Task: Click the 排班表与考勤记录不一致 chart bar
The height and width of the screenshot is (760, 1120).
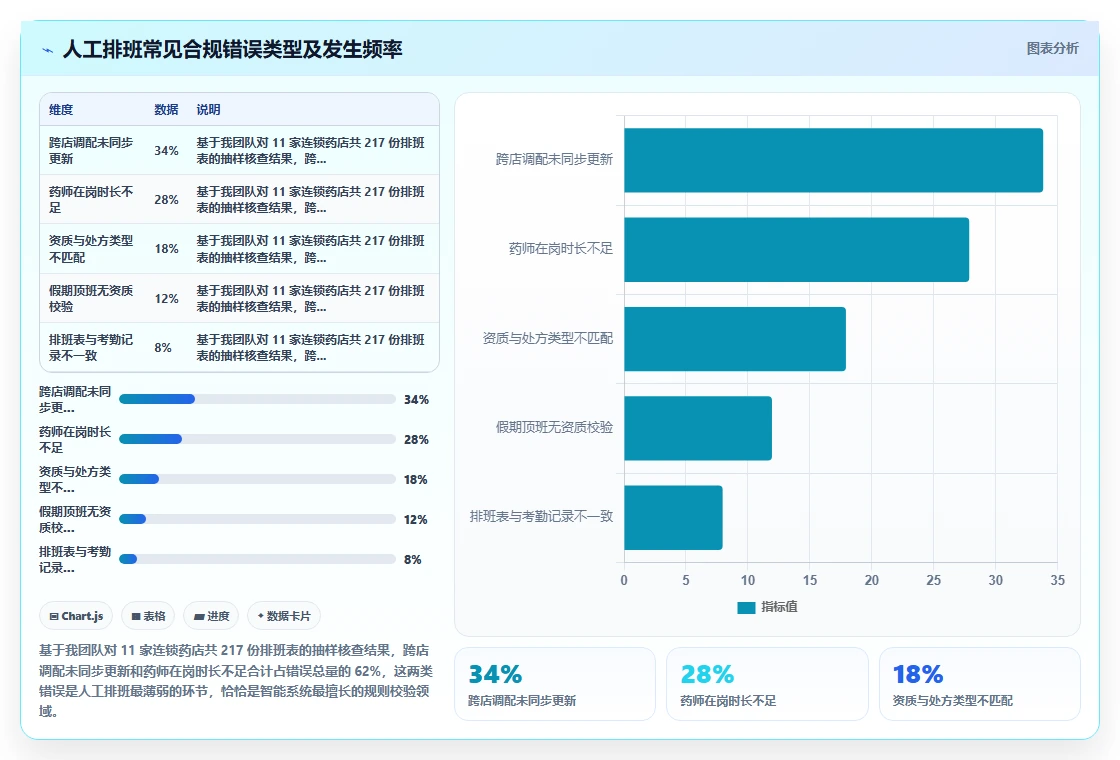Action: pyautogui.click(x=674, y=517)
